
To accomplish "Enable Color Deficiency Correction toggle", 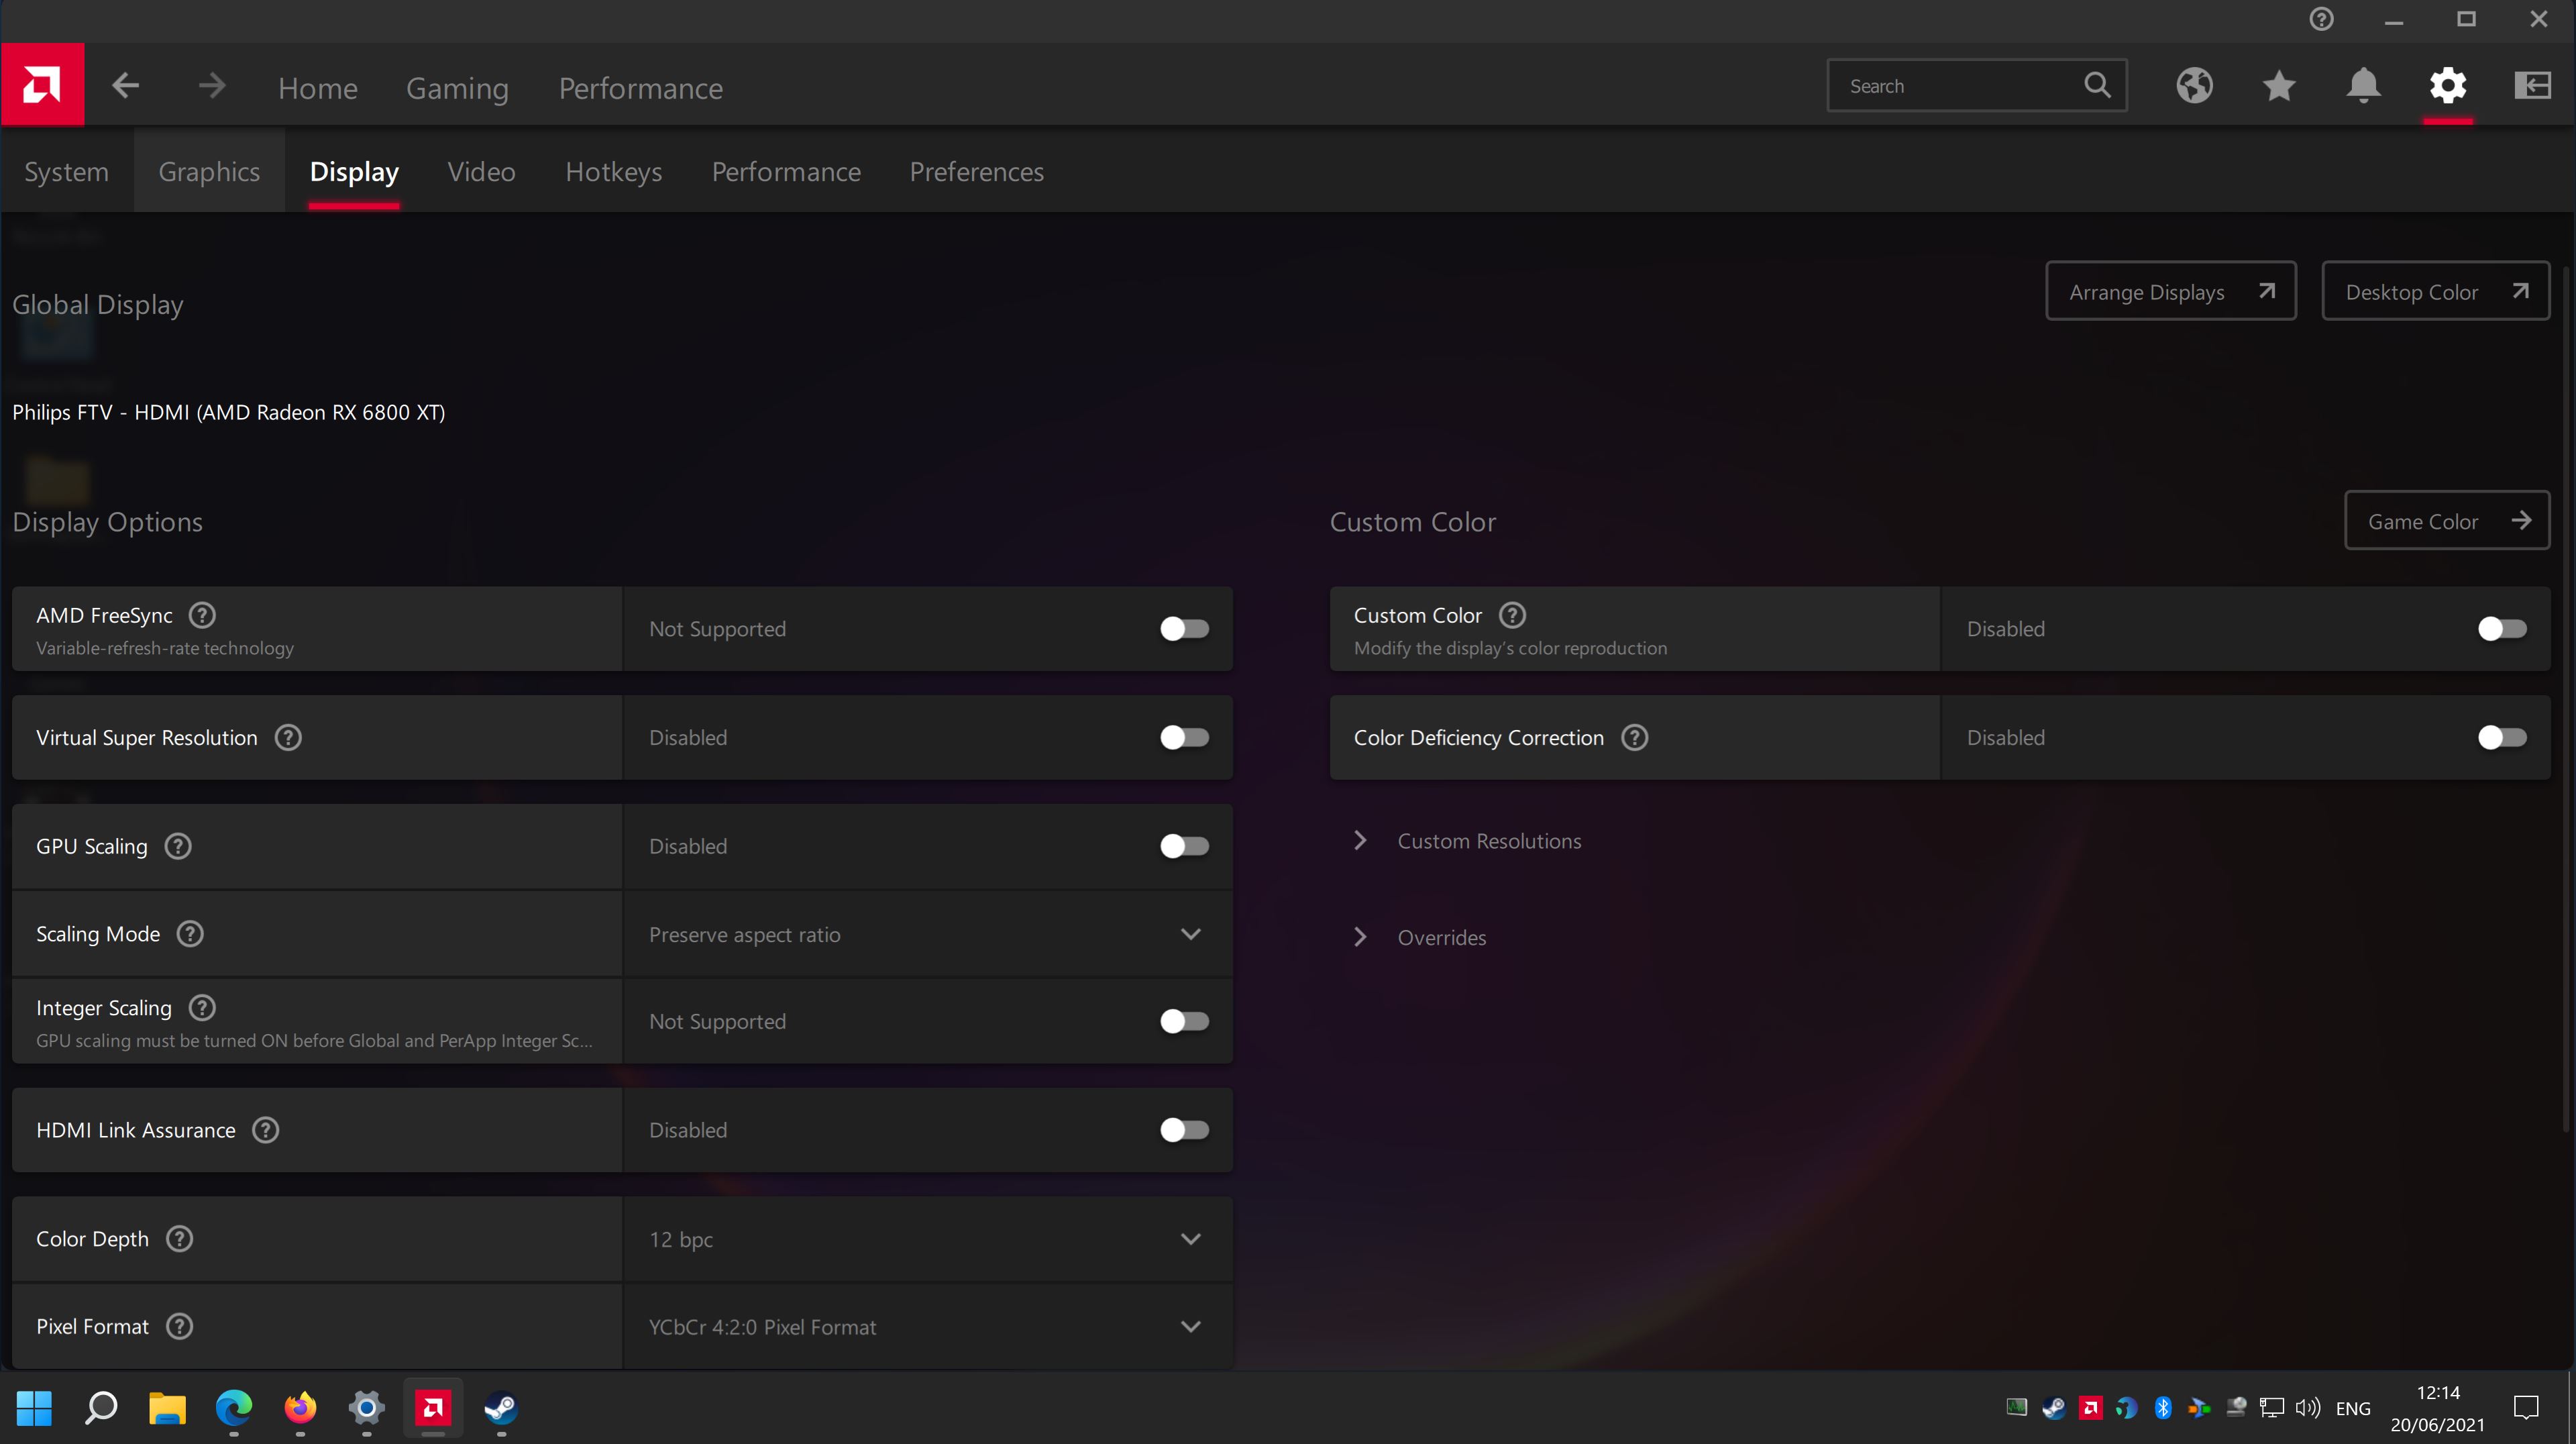I will coord(2502,738).
